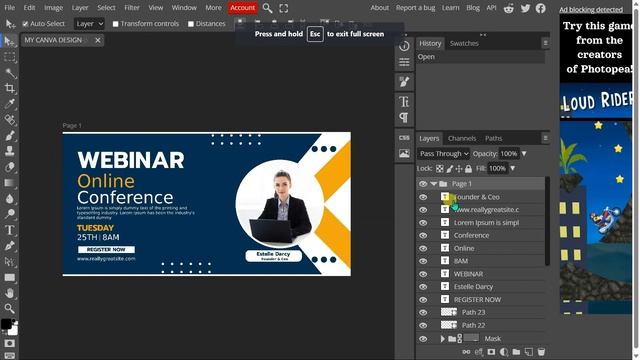The height and width of the screenshot is (360, 640).
Task: Select the Rectangle Select tool
Action: coord(9,57)
